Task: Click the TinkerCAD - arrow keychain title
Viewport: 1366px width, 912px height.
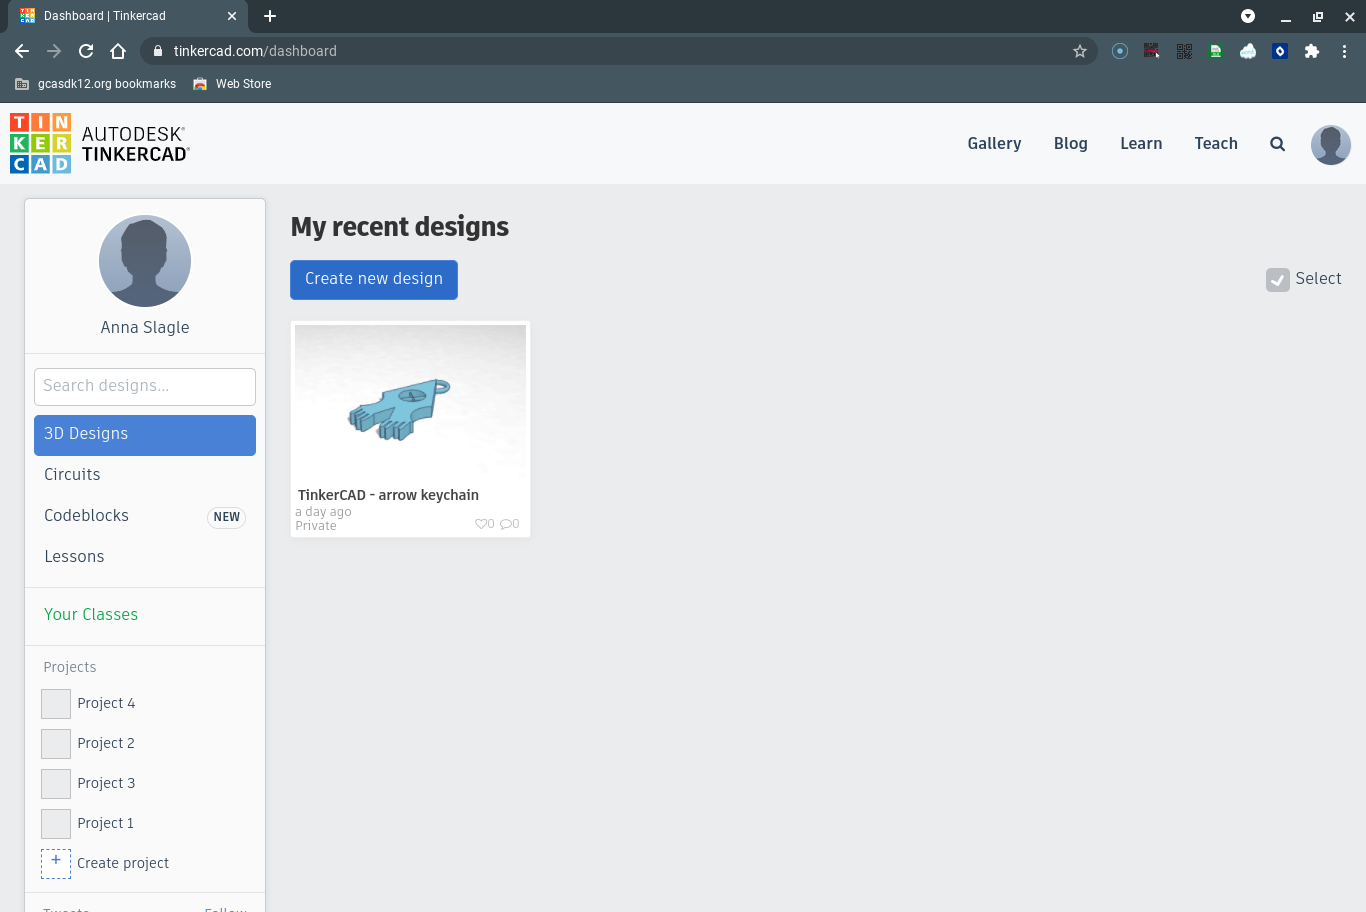Action: pos(388,495)
